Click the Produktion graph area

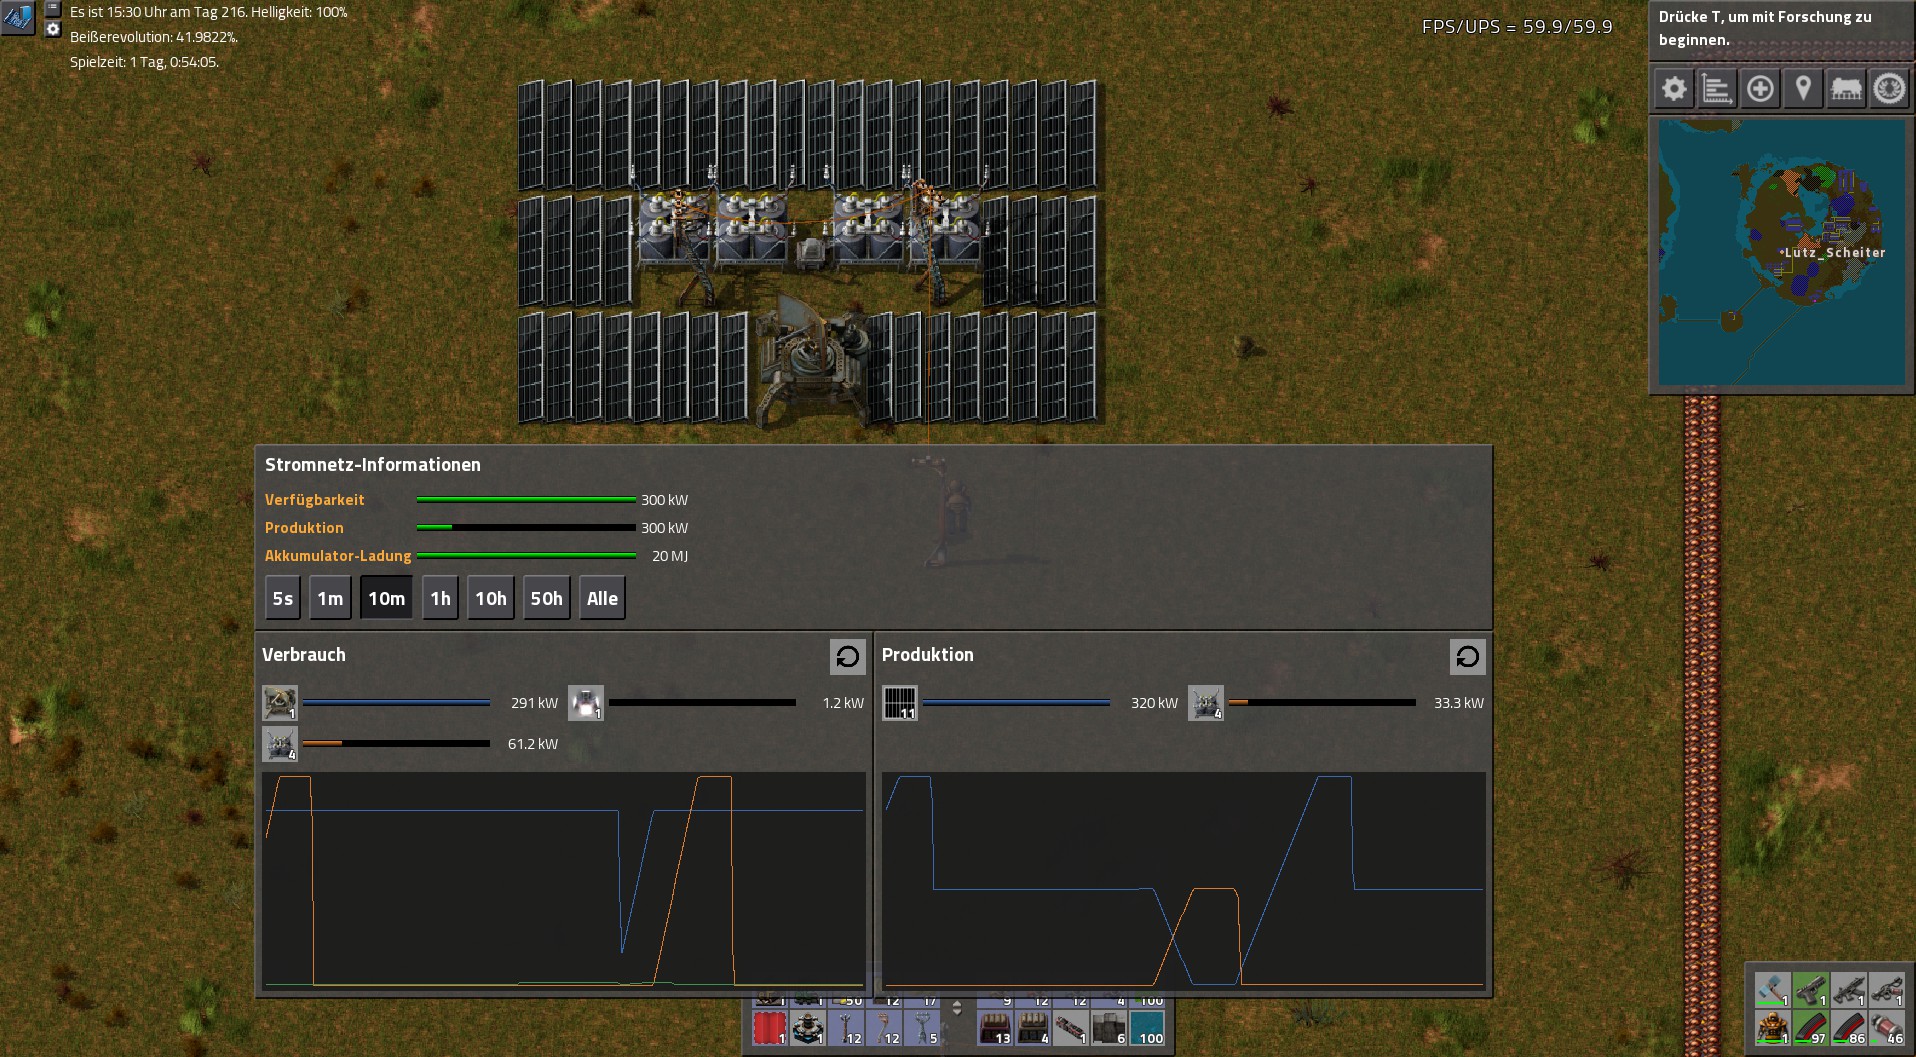pos(1183,881)
